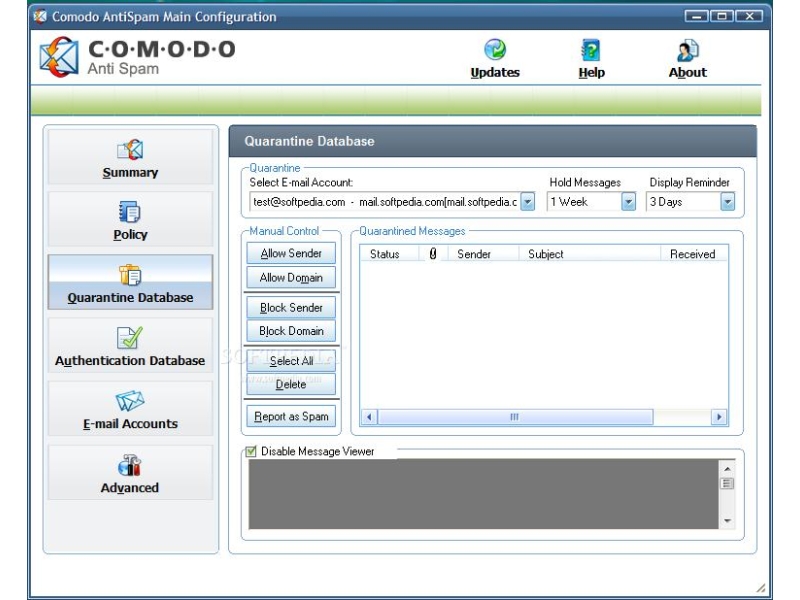Click the Block Domain button
The height and width of the screenshot is (600, 800).
tap(291, 331)
